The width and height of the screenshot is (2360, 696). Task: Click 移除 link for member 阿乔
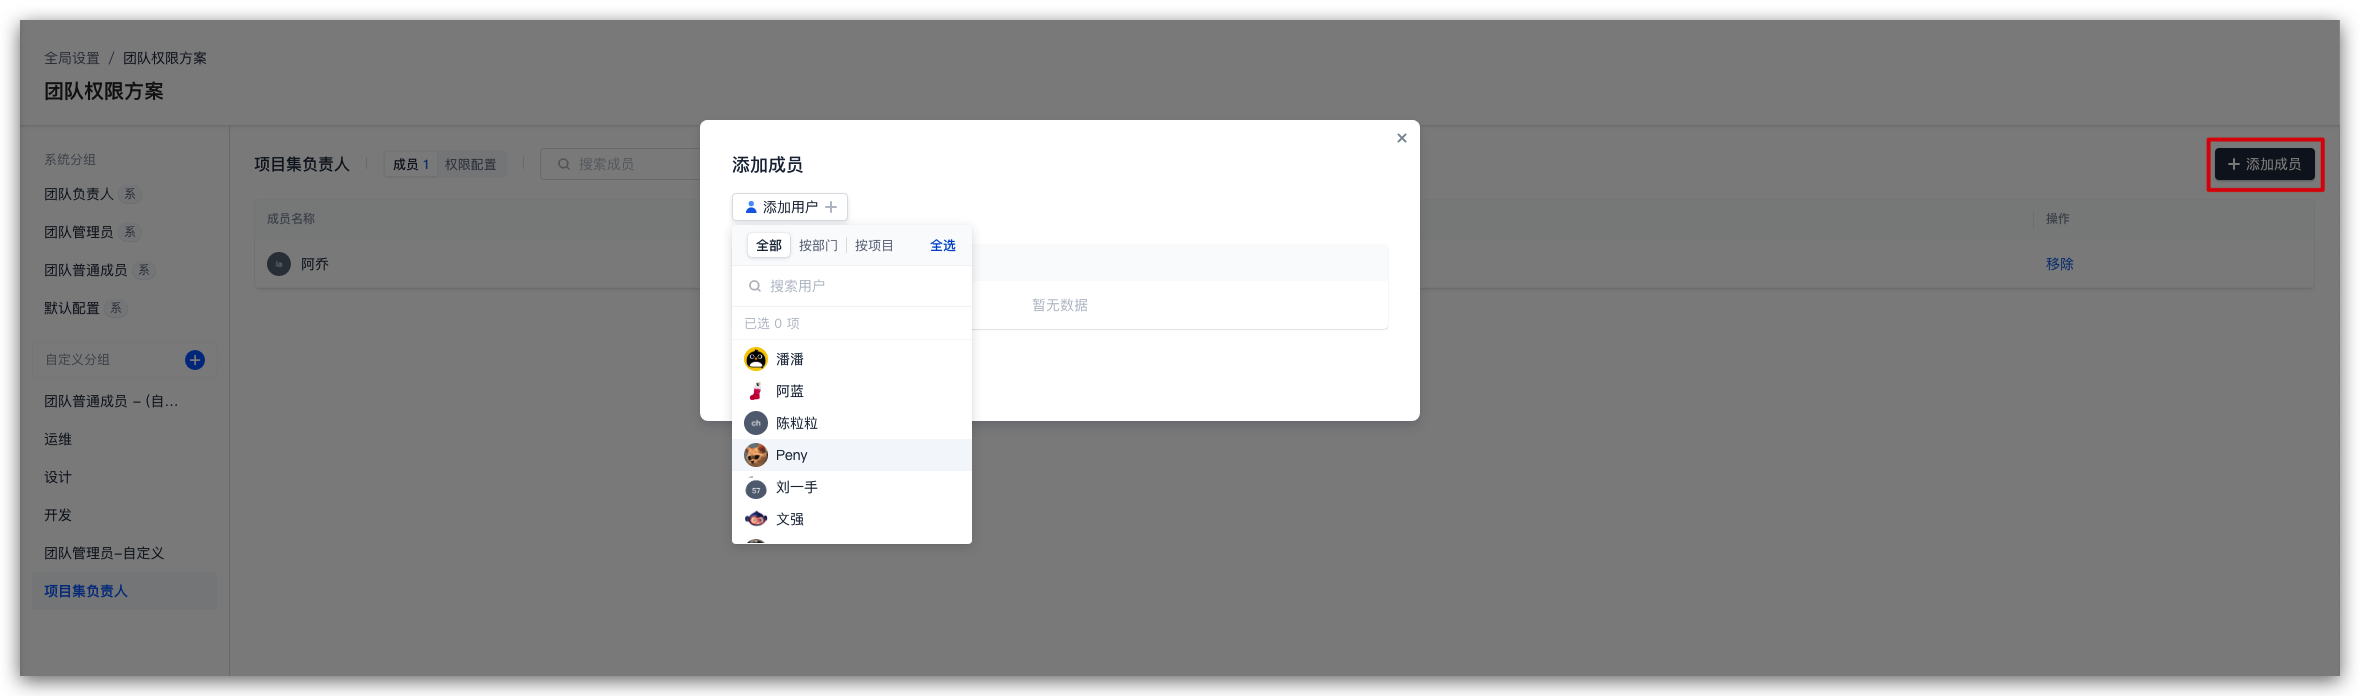click(x=2059, y=264)
